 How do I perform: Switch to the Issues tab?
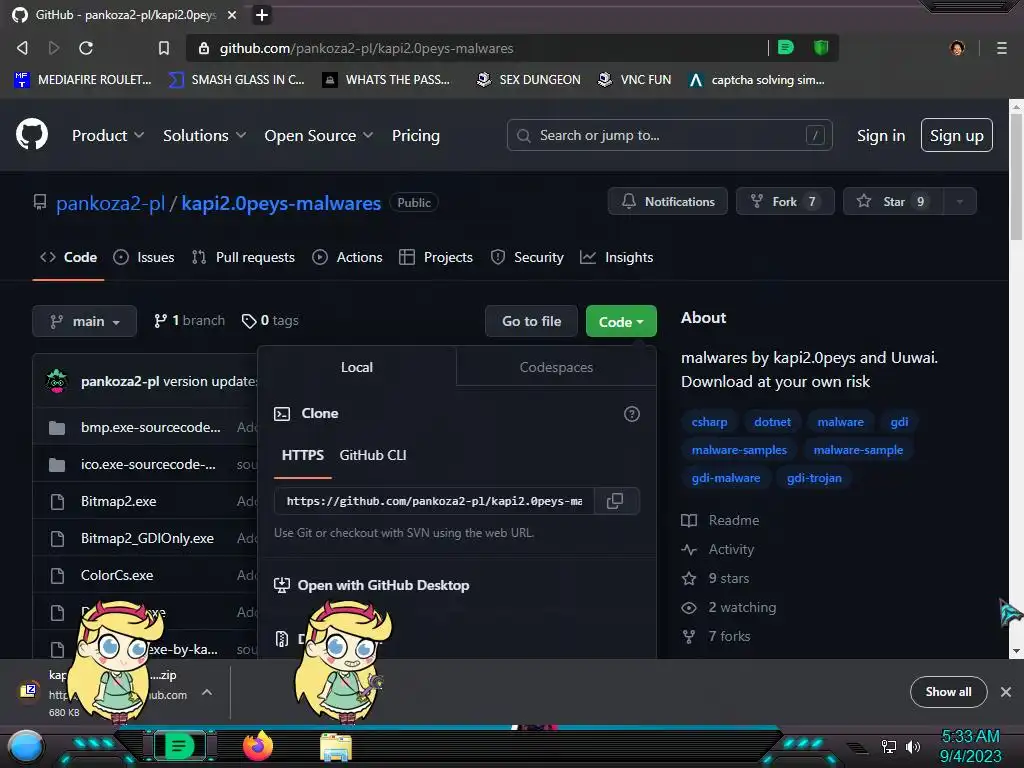[x=144, y=257]
